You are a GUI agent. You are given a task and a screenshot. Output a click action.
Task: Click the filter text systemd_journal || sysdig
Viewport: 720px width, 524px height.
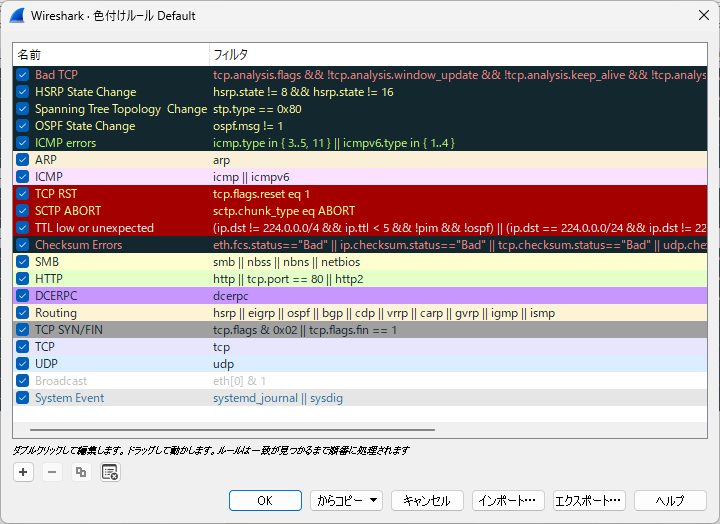coord(278,398)
